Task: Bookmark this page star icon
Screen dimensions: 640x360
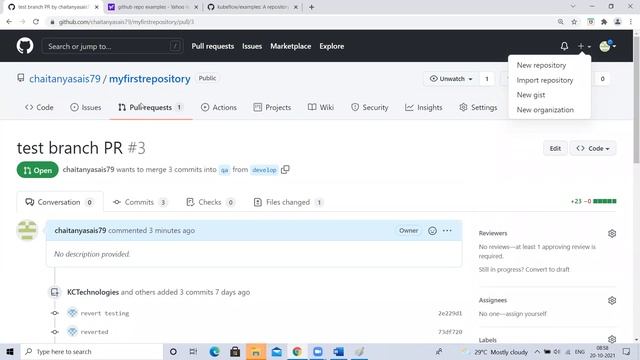Action: pyautogui.click(x=574, y=22)
